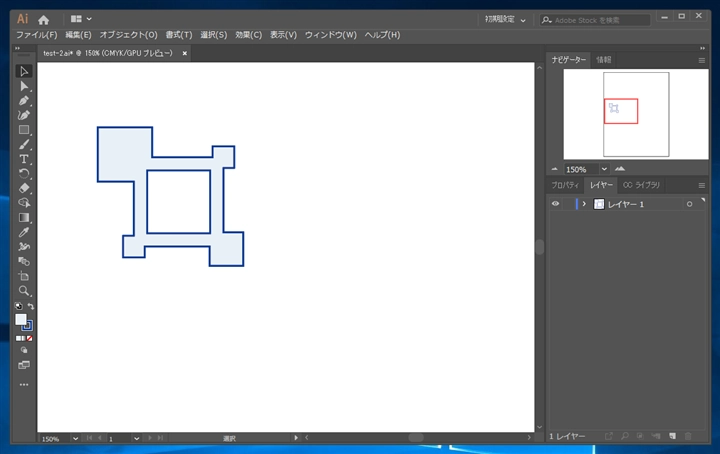Open the 書式(T) menu

coord(179,35)
